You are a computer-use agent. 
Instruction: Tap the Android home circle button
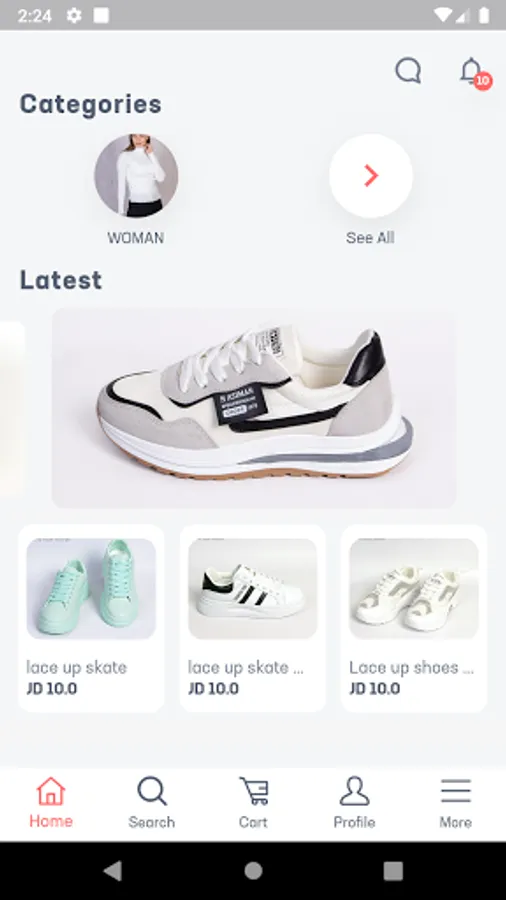point(253,871)
